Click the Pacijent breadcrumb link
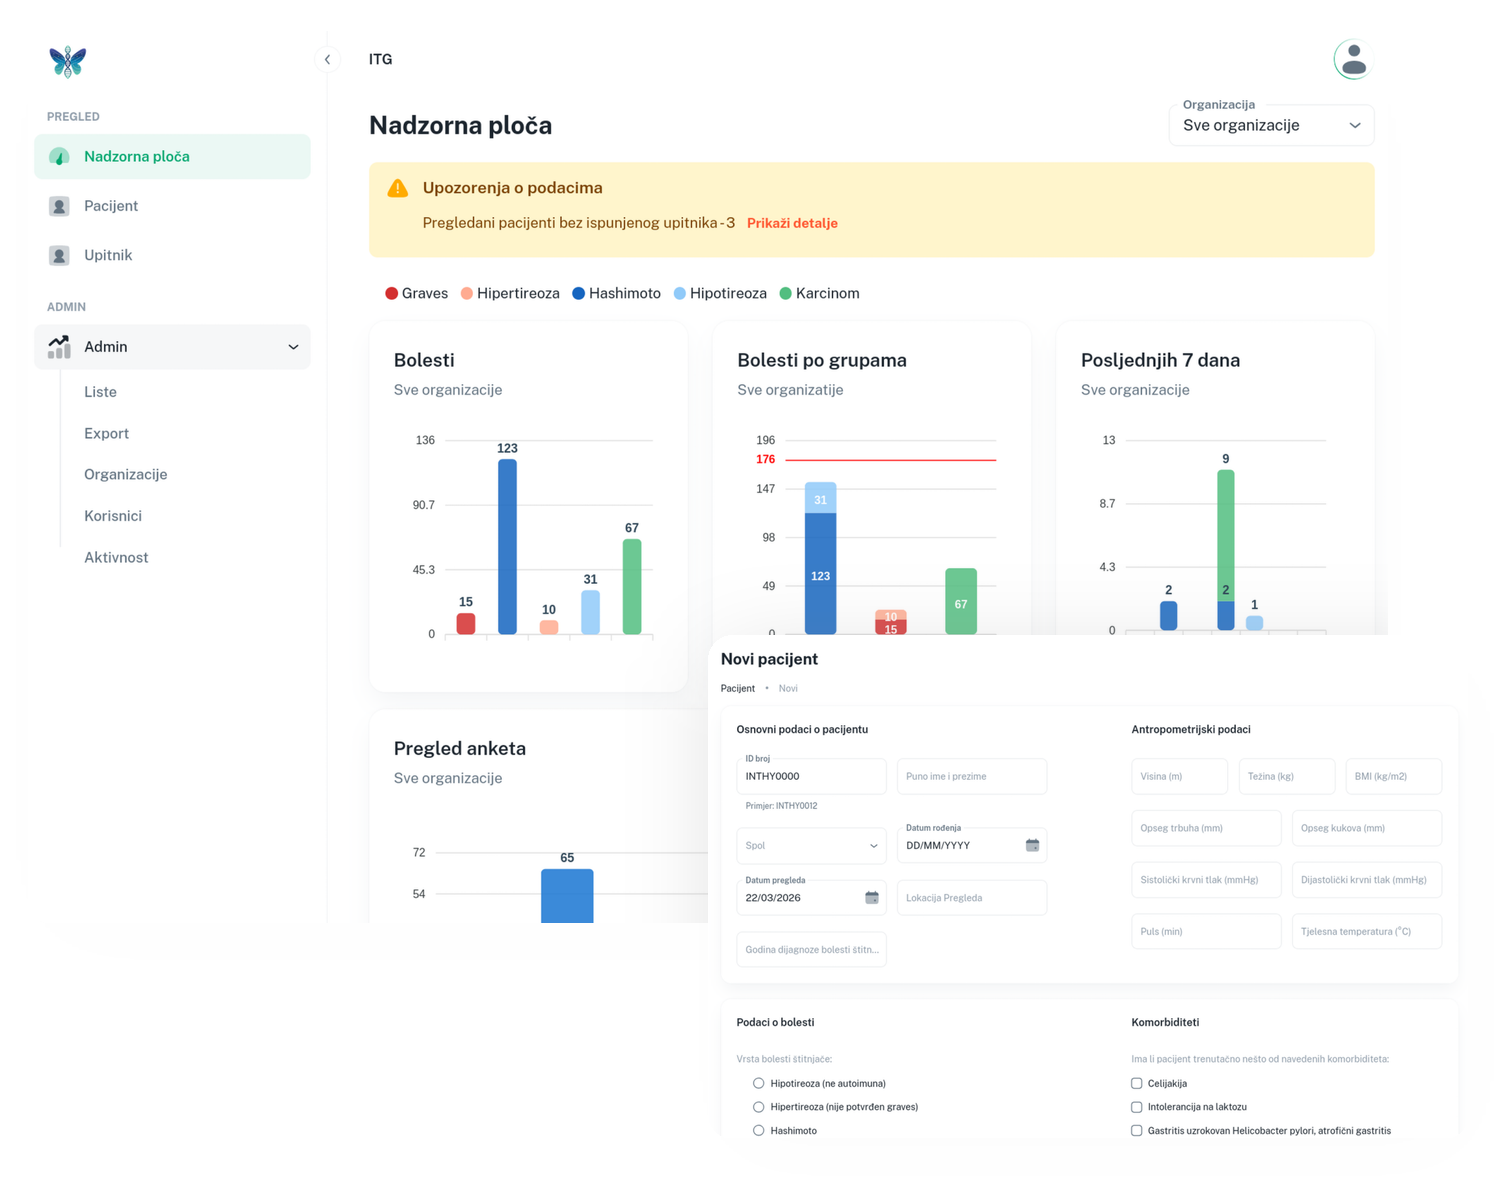The image size is (1501, 1181). [x=737, y=689]
